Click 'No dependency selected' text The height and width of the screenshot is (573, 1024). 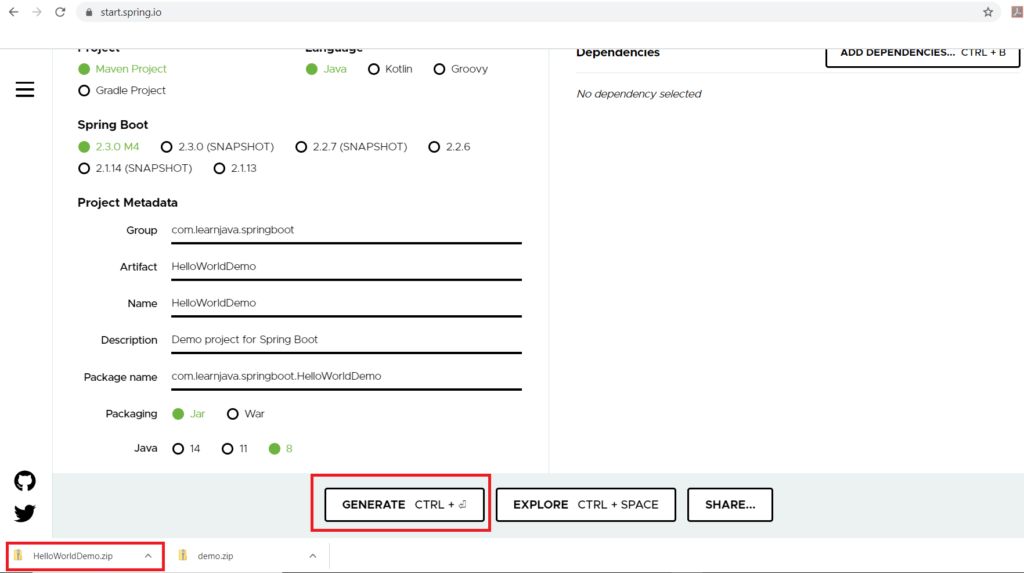[x=639, y=94]
